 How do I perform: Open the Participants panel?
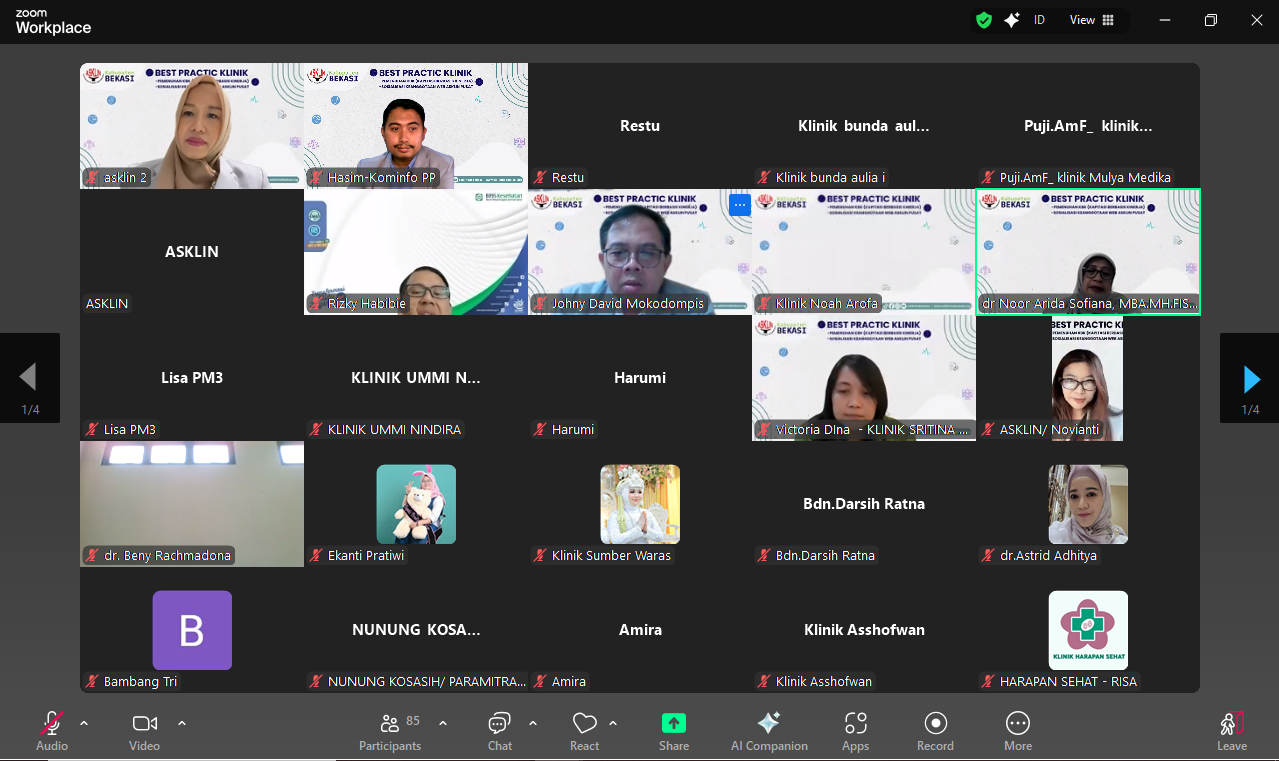[x=390, y=730]
